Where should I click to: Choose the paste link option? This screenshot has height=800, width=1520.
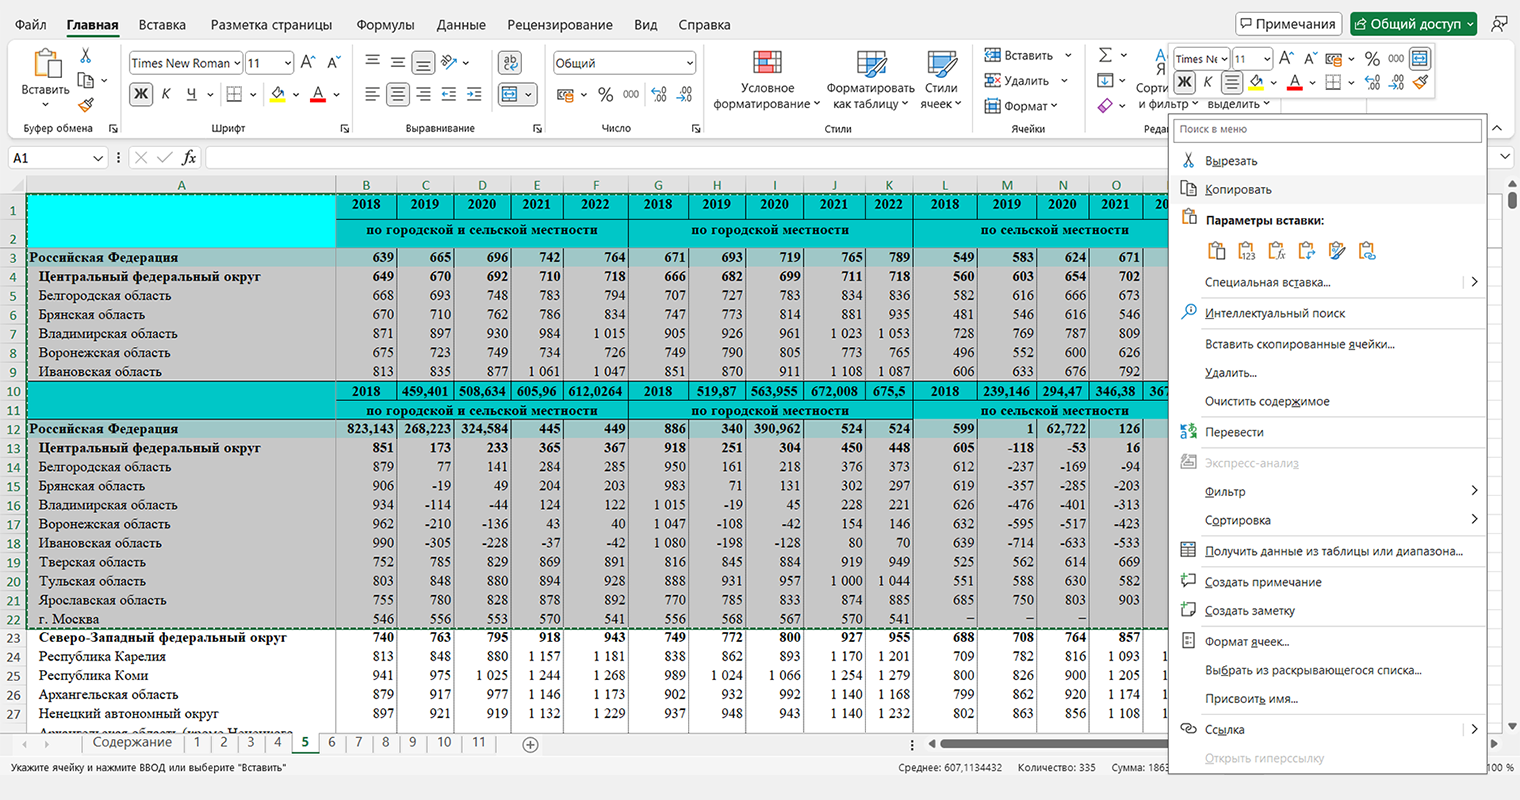pyautogui.click(x=1367, y=251)
